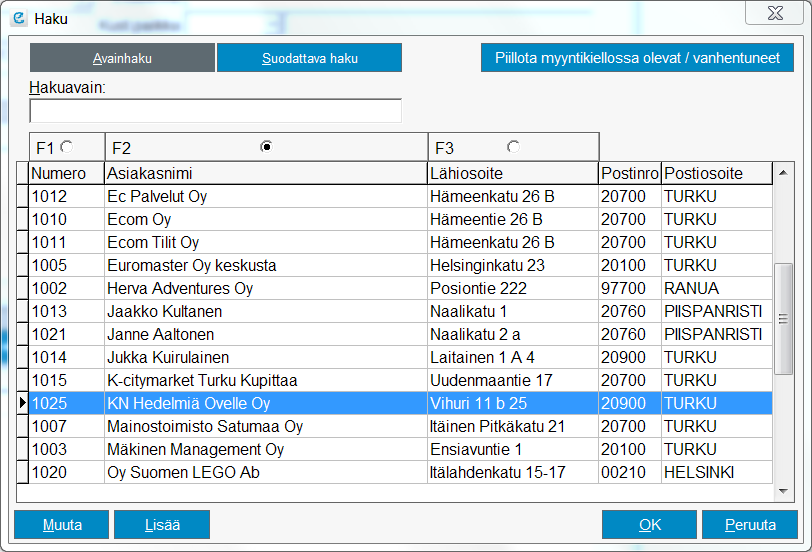Cancel with the Peruuta button
This screenshot has height=552, width=812.
click(750, 525)
